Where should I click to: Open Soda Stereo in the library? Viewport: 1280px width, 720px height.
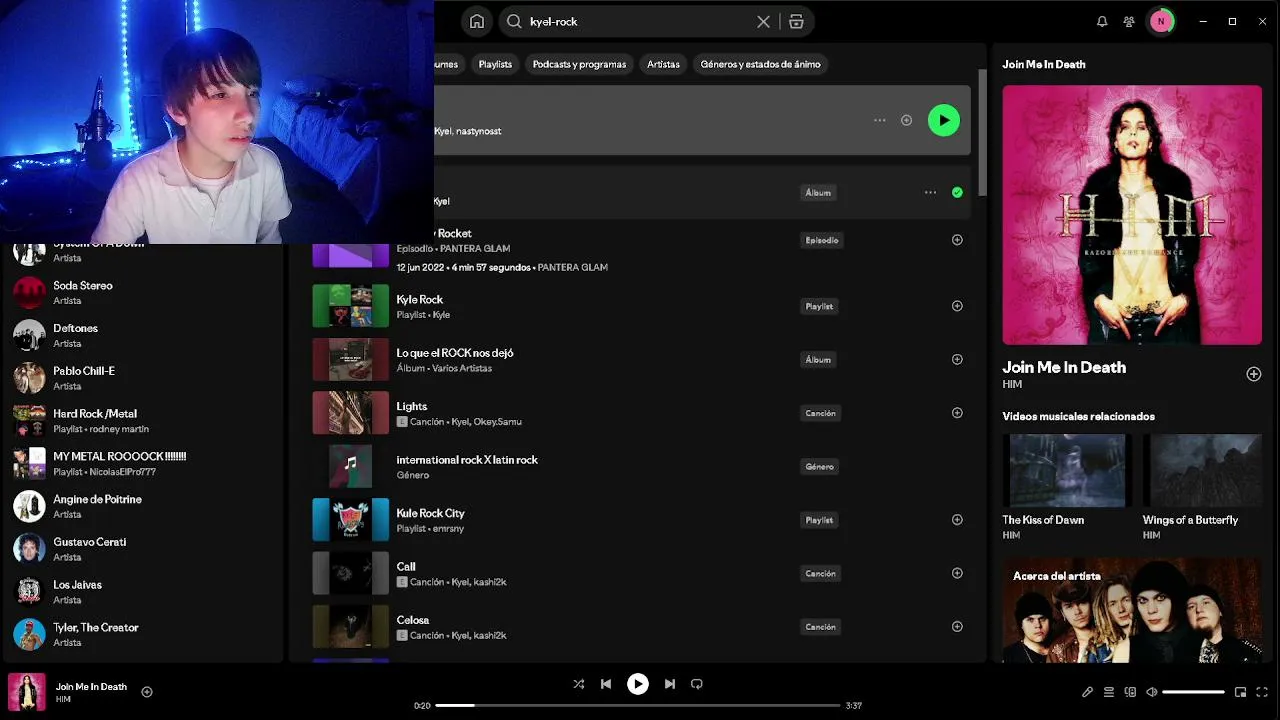point(142,293)
